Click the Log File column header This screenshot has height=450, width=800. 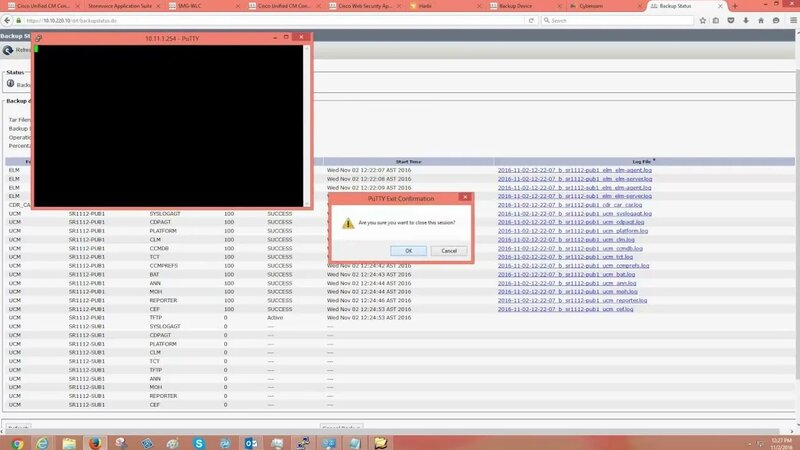(642, 162)
